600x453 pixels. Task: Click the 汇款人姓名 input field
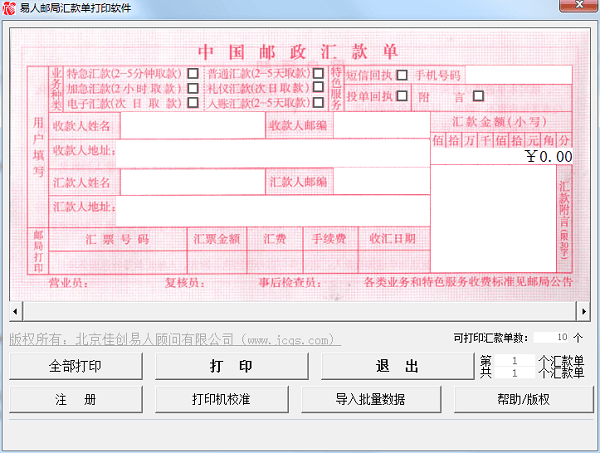(193, 182)
